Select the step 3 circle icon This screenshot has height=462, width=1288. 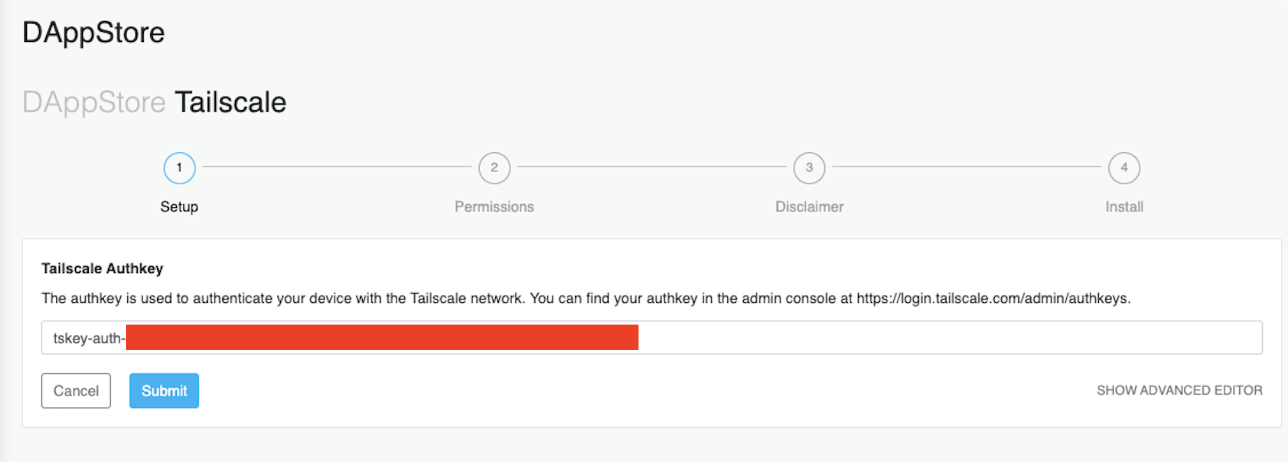tap(809, 168)
